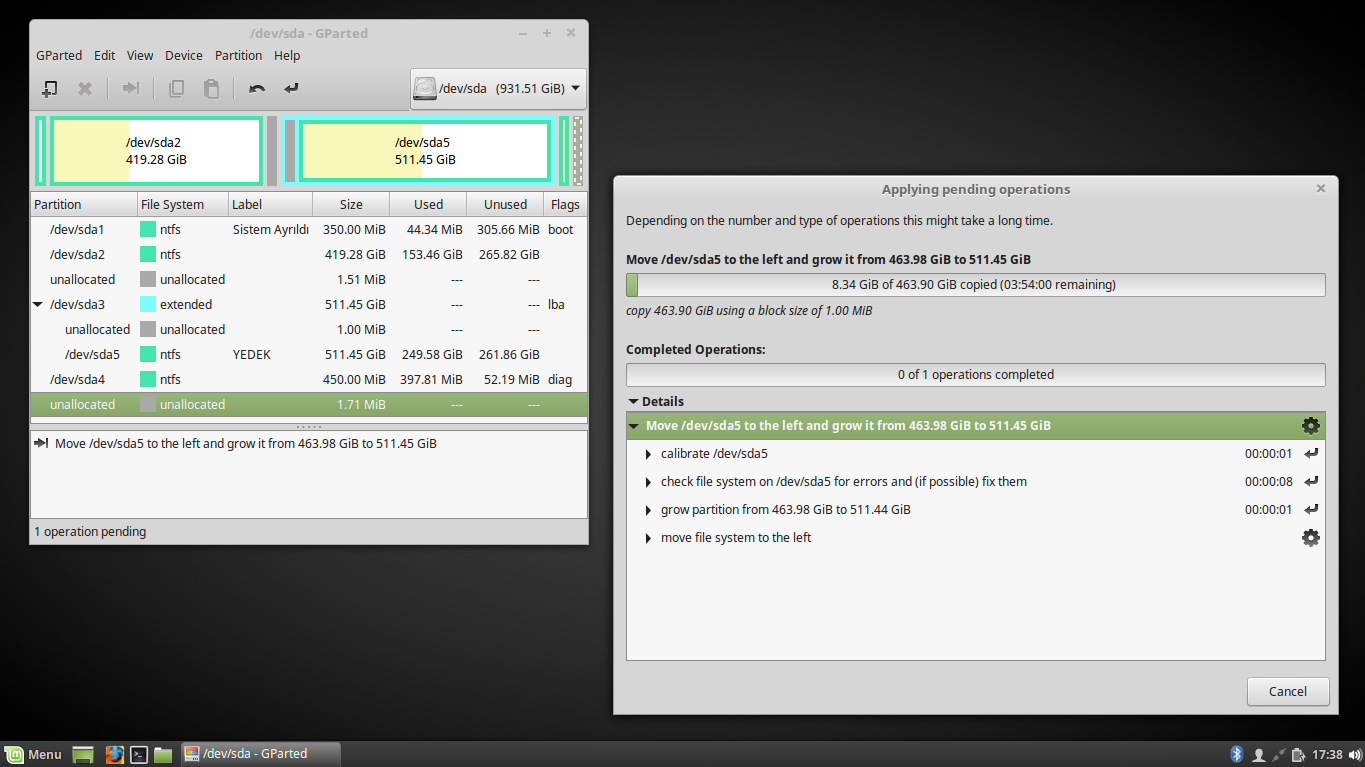
Task: Click the extended color swatch for /dev/sda3
Action: coord(148,305)
